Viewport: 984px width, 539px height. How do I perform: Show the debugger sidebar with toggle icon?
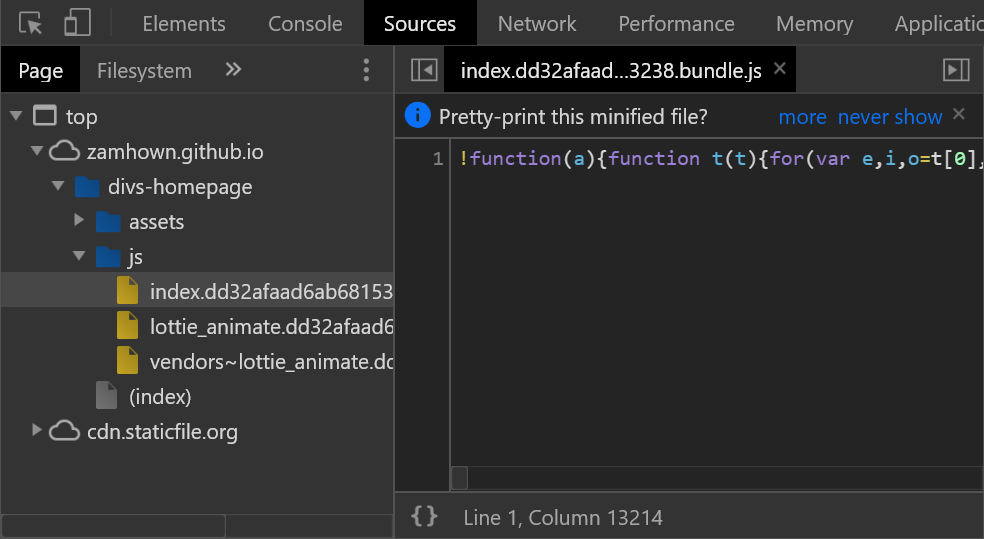(x=956, y=70)
